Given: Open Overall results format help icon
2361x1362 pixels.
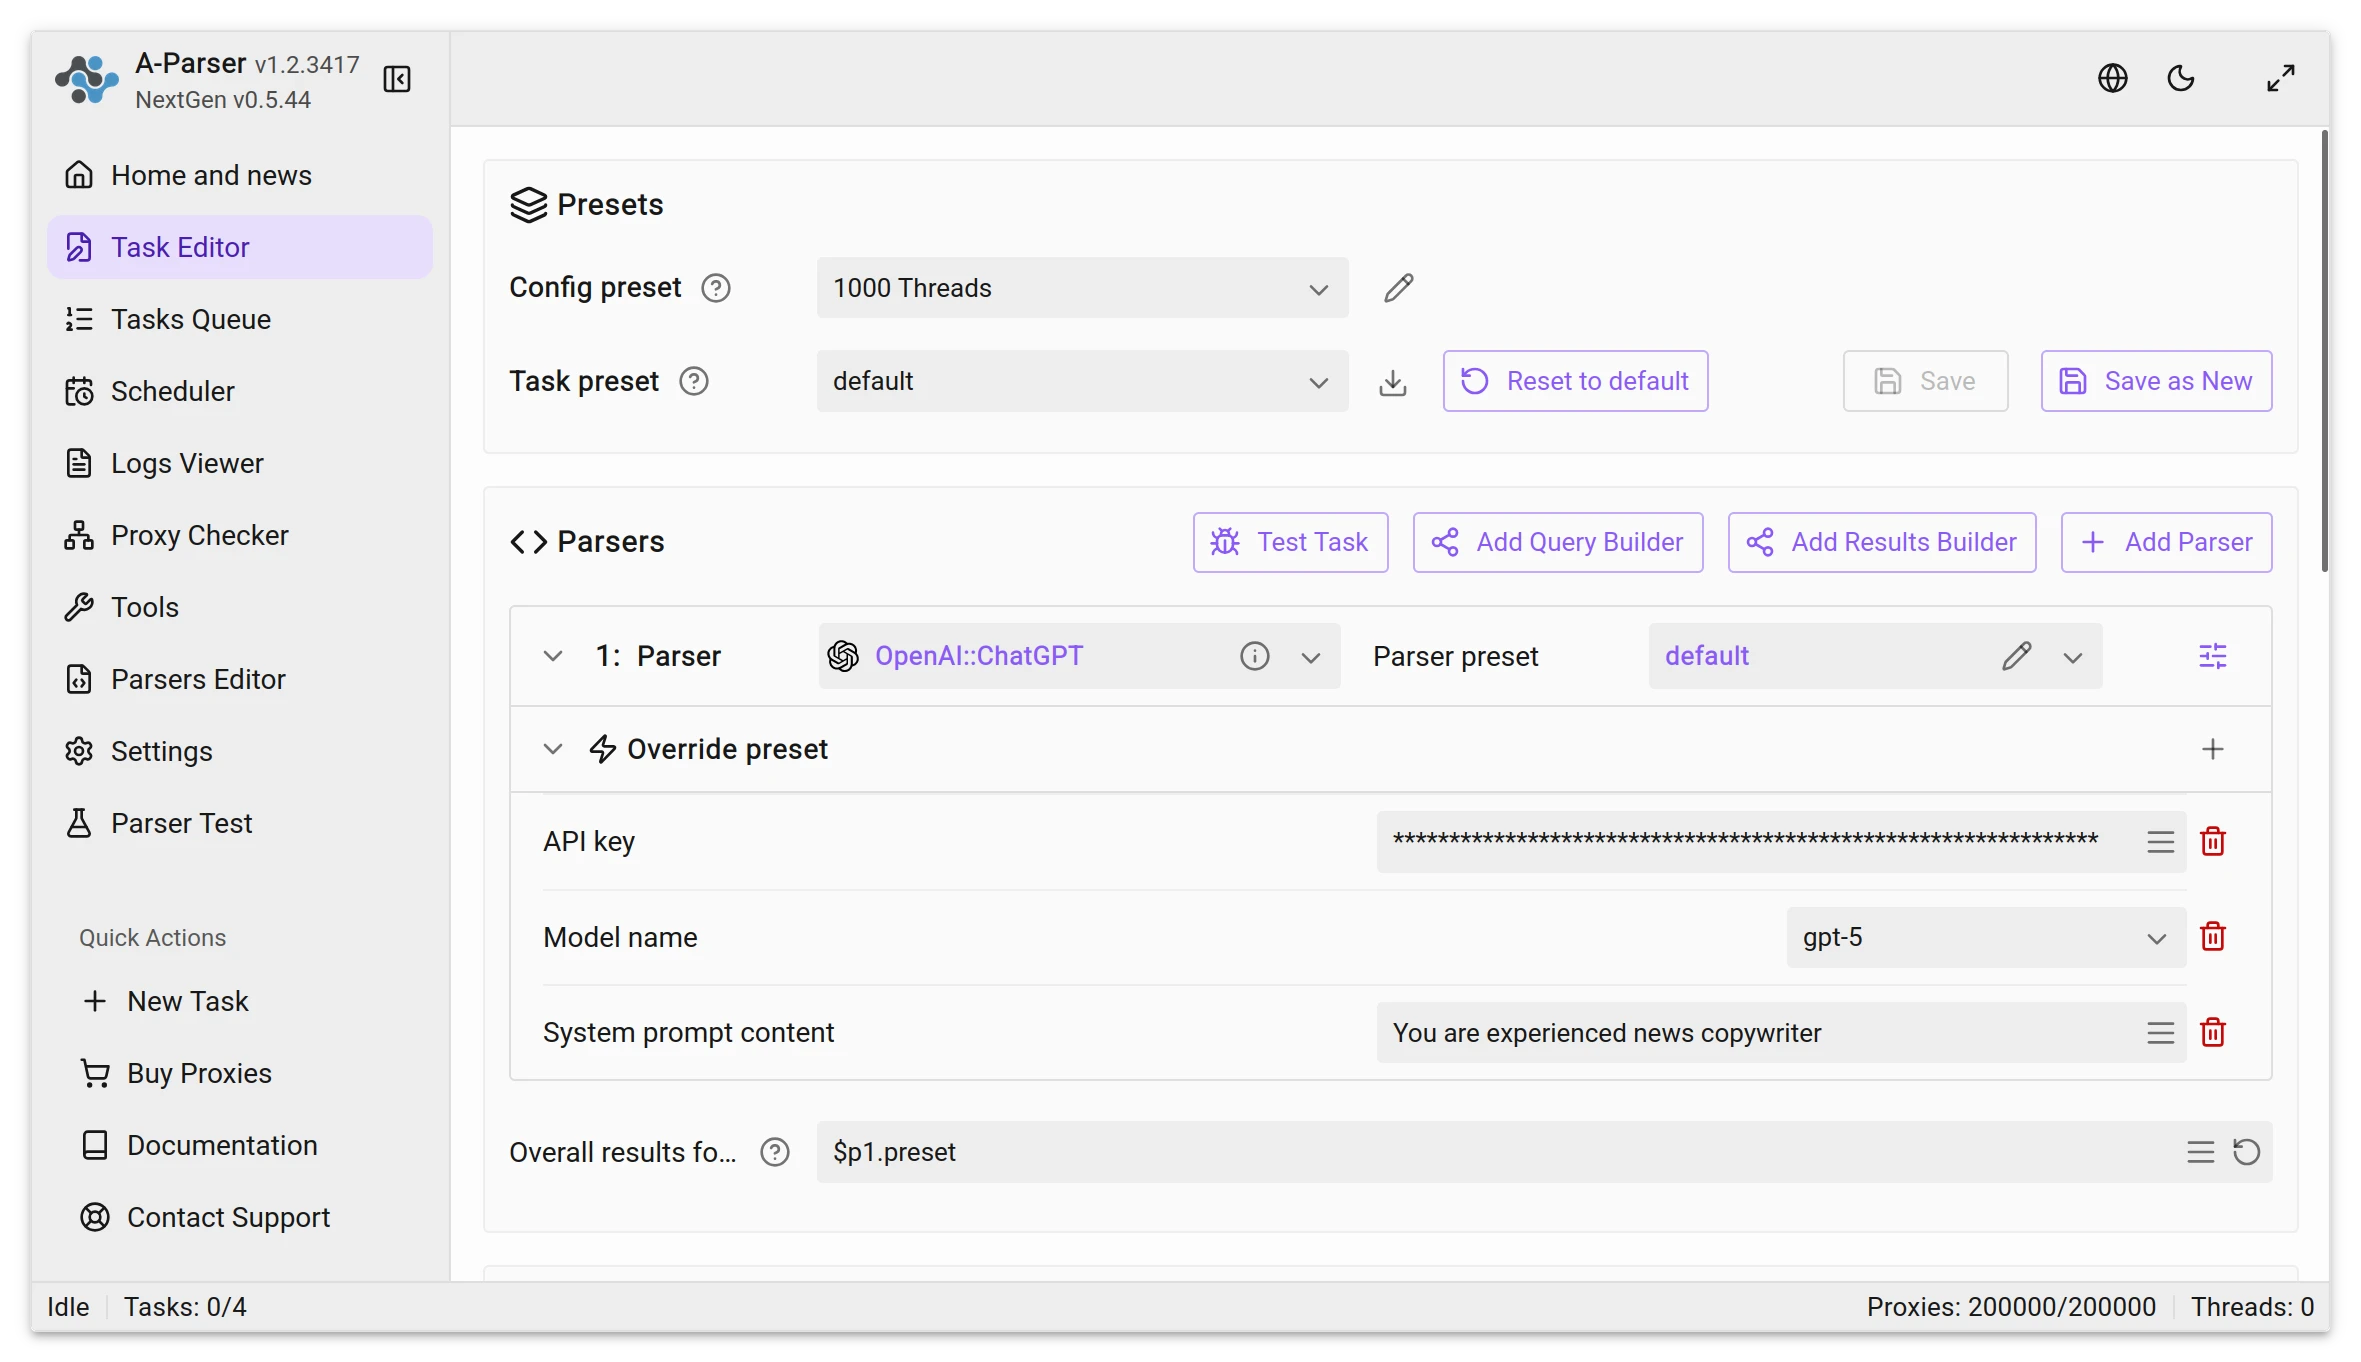Looking at the screenshot, I should [x=775, y=1152].
